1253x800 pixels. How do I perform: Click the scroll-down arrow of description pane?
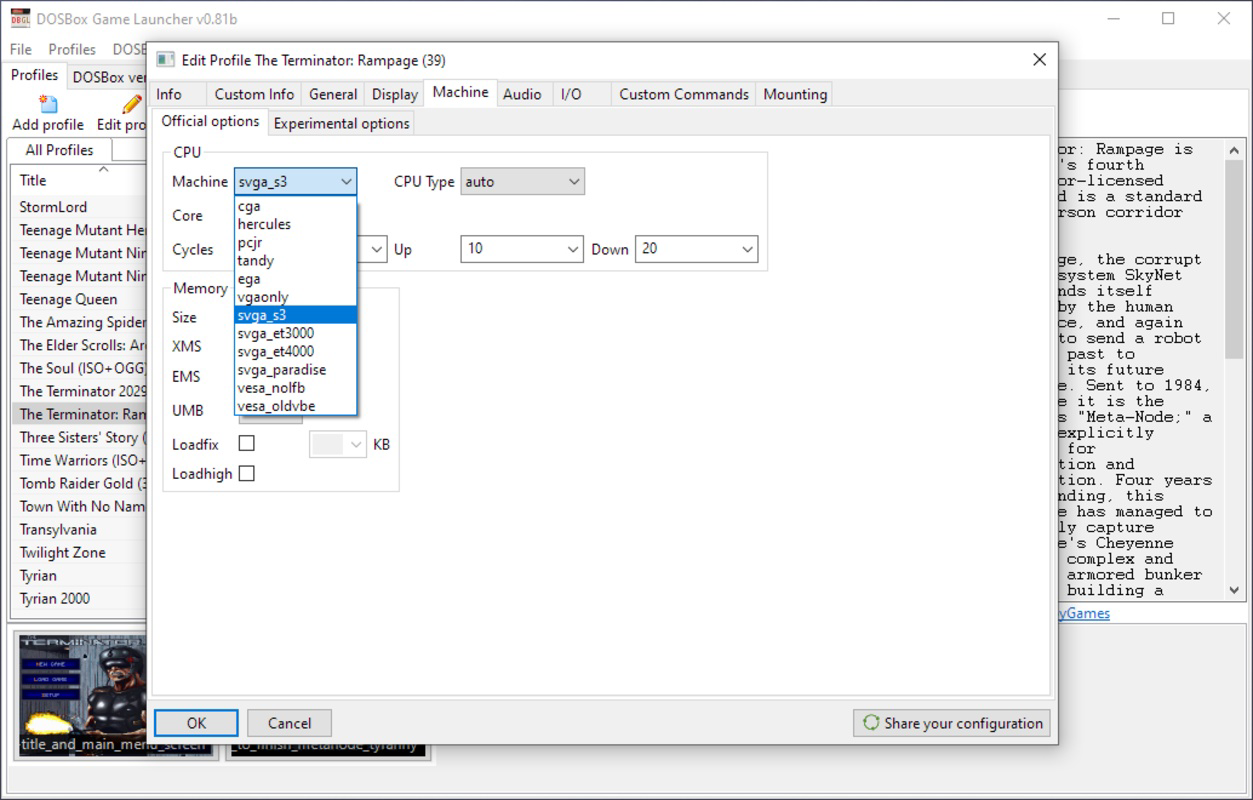pyautogui.click(x=1234, y=590)
